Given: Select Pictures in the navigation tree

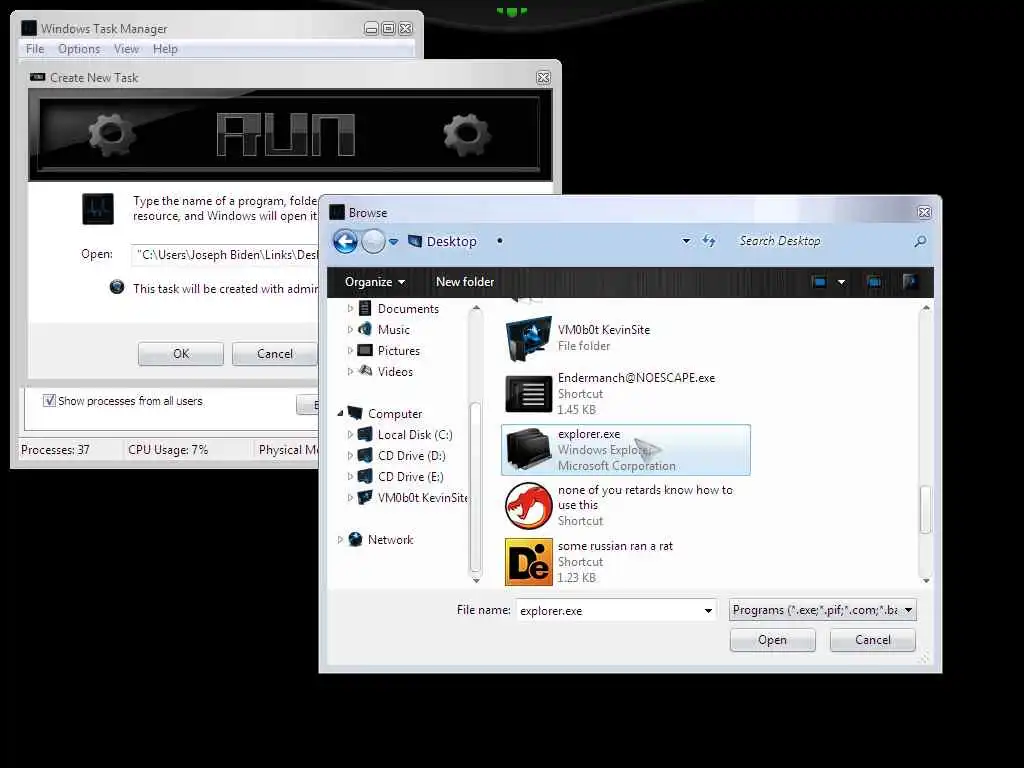Looking at the screenshot, I should (398, 351).
